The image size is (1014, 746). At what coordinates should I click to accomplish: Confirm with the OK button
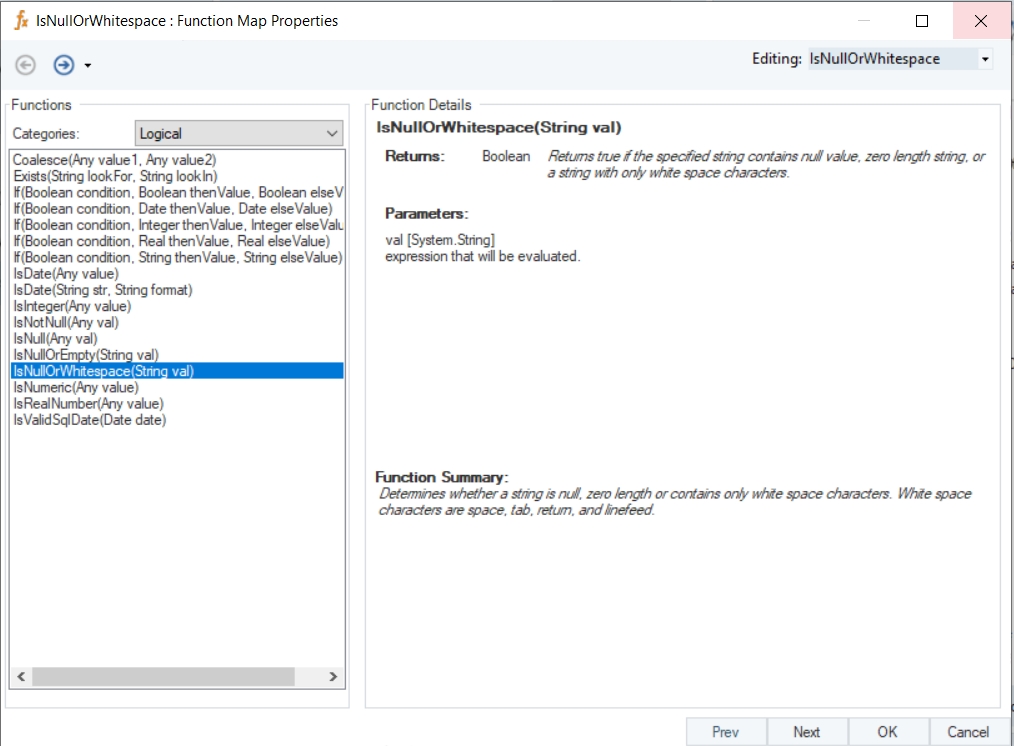[x=887, y=732]
